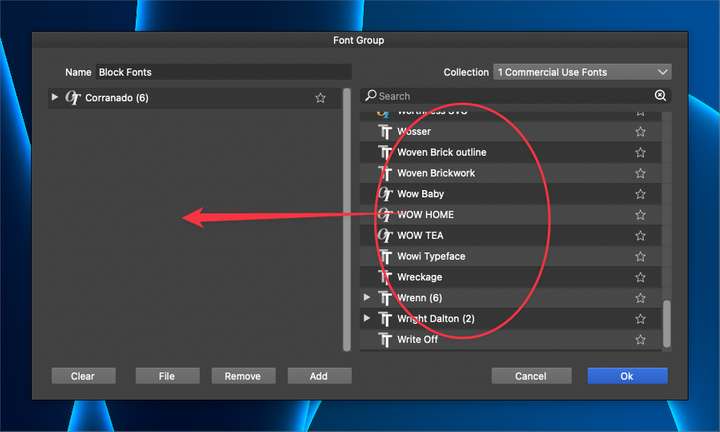Select the Wreckage font
The width and height of the screenshot is (720, 432).
tap(511, 277)
